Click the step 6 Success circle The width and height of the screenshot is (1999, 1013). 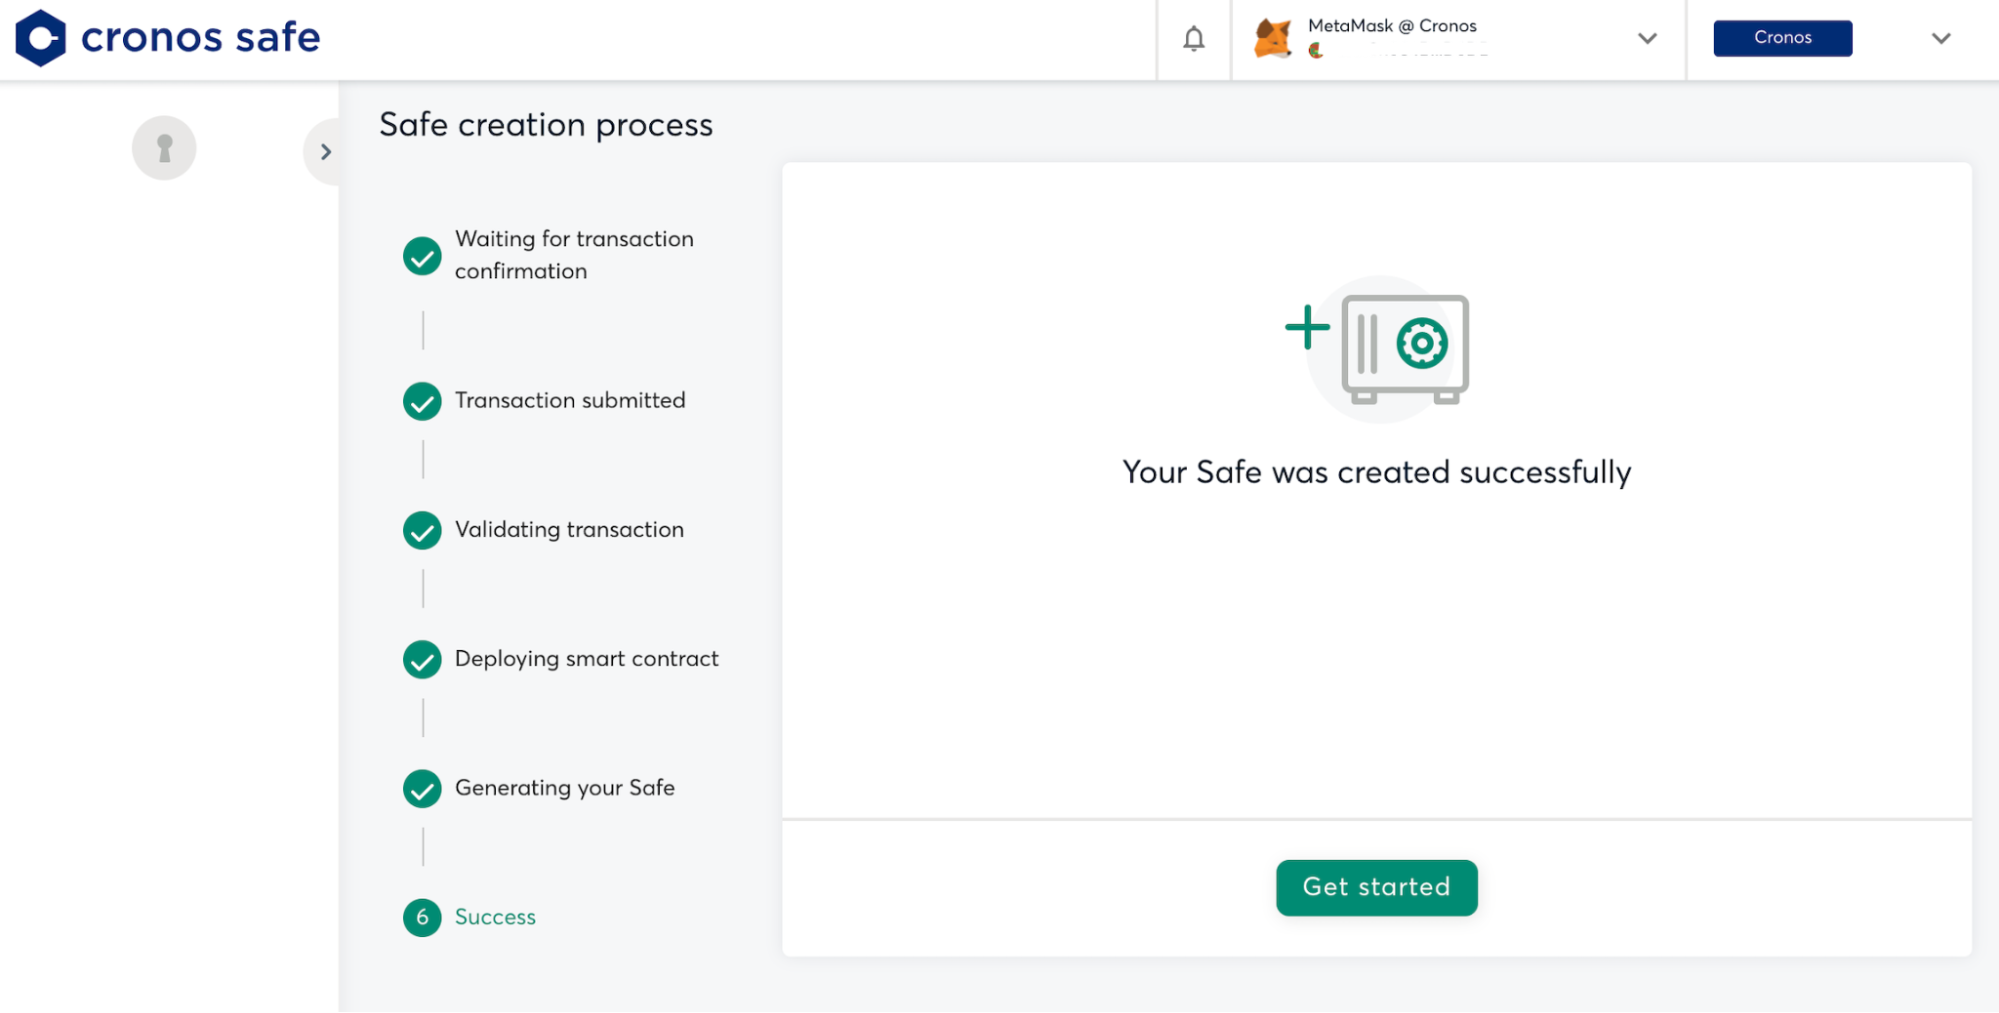point(422,917)
